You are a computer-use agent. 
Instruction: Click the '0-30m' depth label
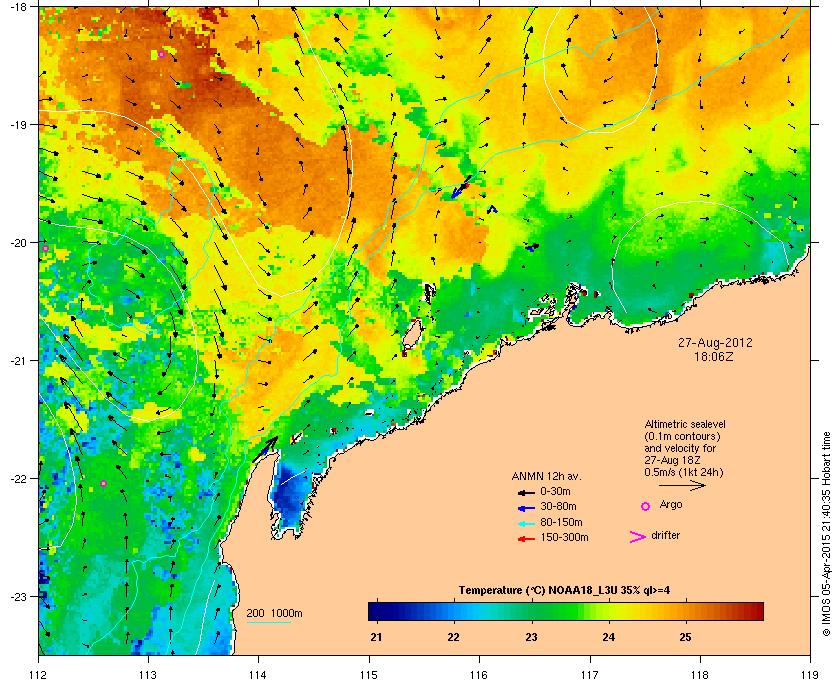pyautogui.click(x=556, y=491)
